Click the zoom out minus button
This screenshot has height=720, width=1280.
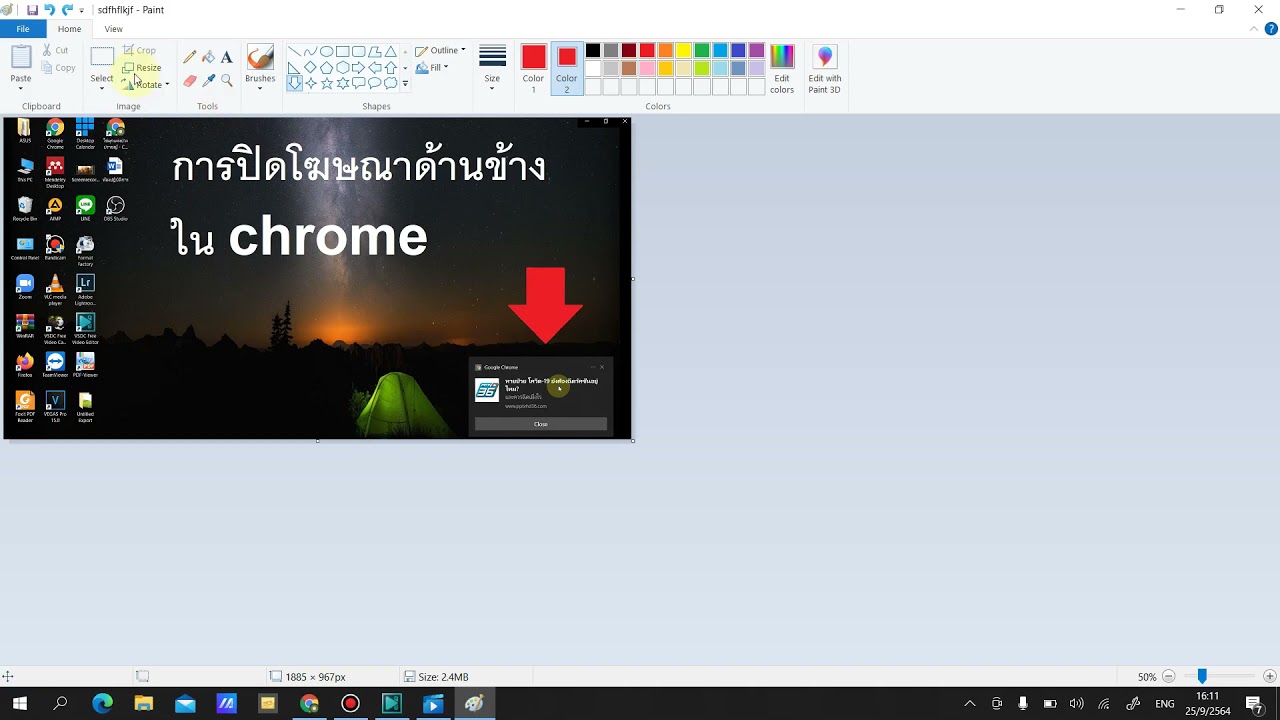[1168, 677]
